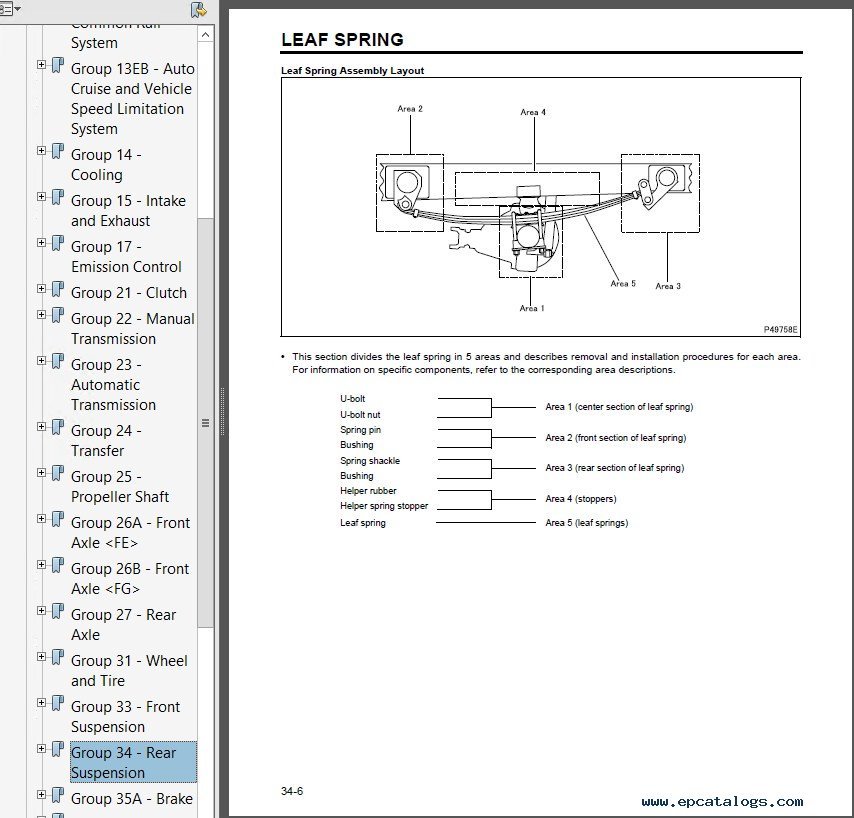Open Group 22 Manual Transmission bookmark
This screenshot has height=818, width=854.
click(133, 328)
